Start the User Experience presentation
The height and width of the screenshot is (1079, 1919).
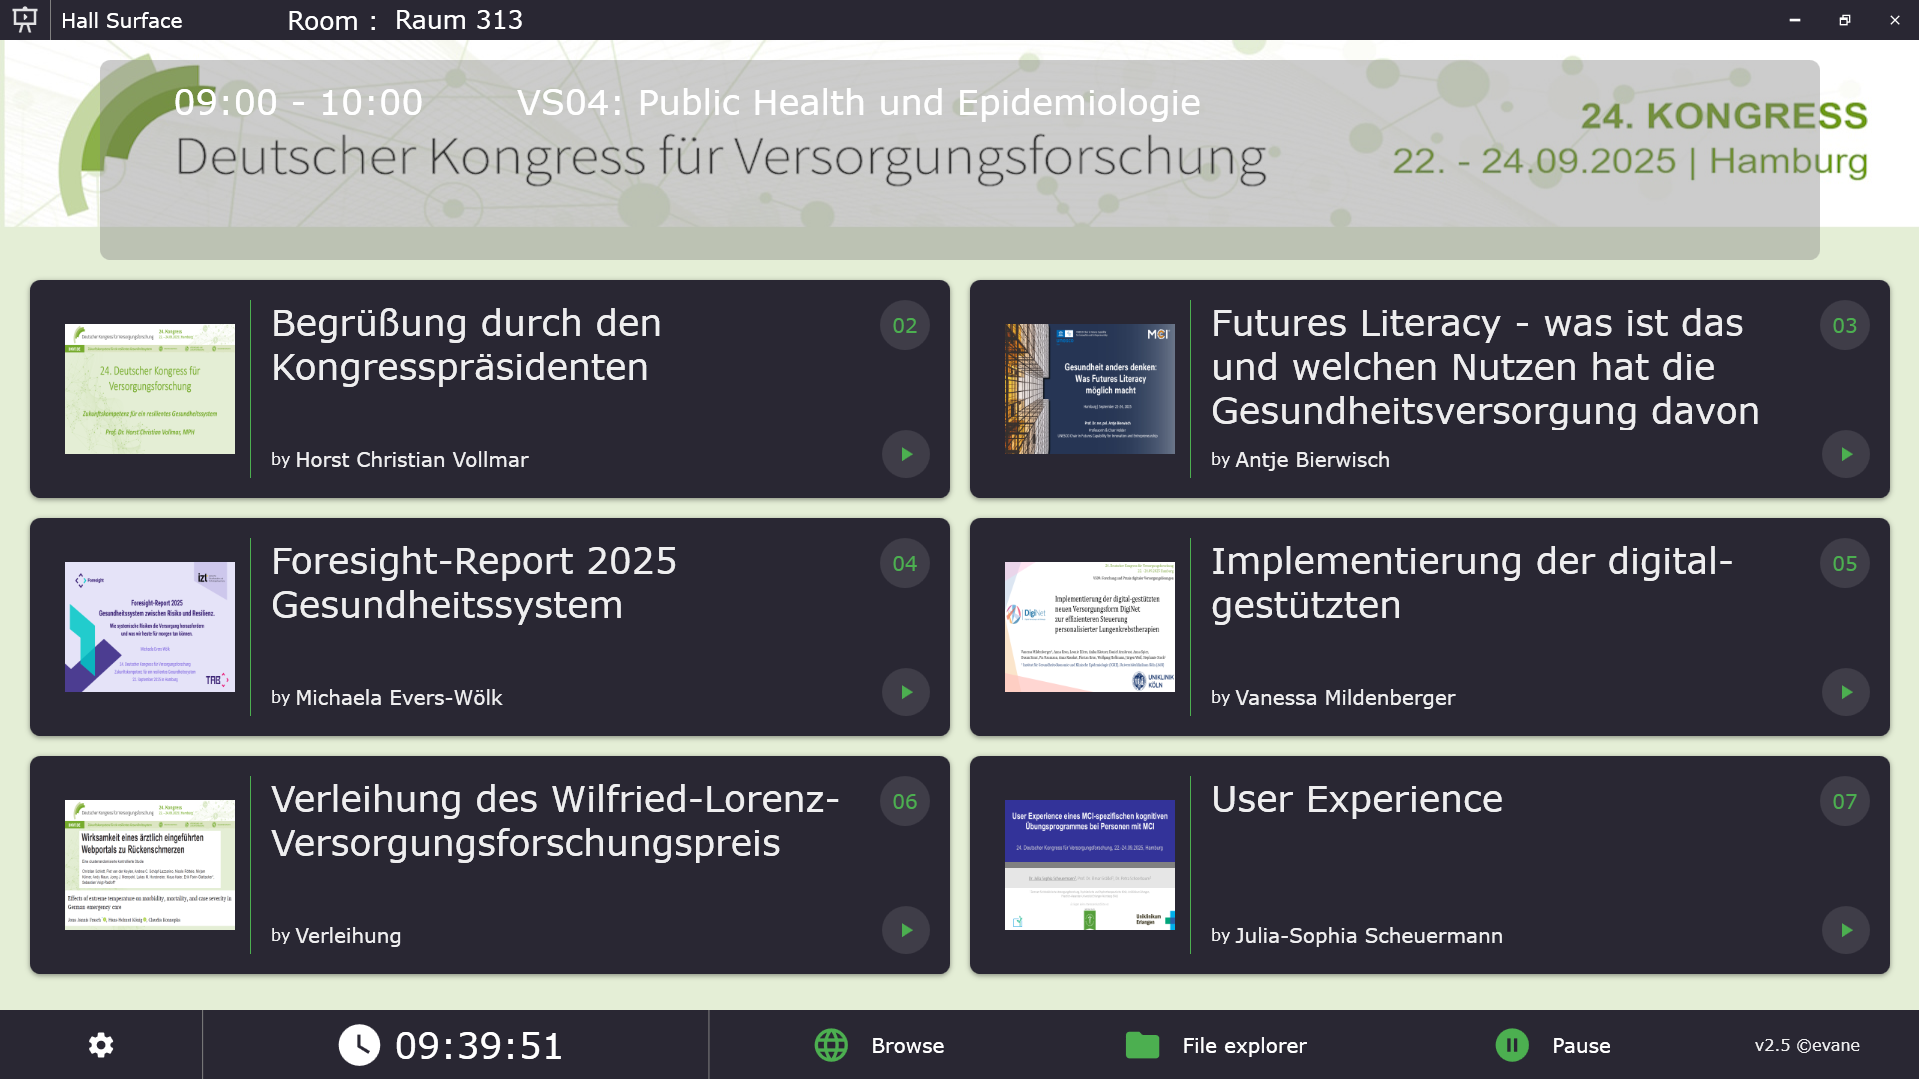(x=1845, y=930)
